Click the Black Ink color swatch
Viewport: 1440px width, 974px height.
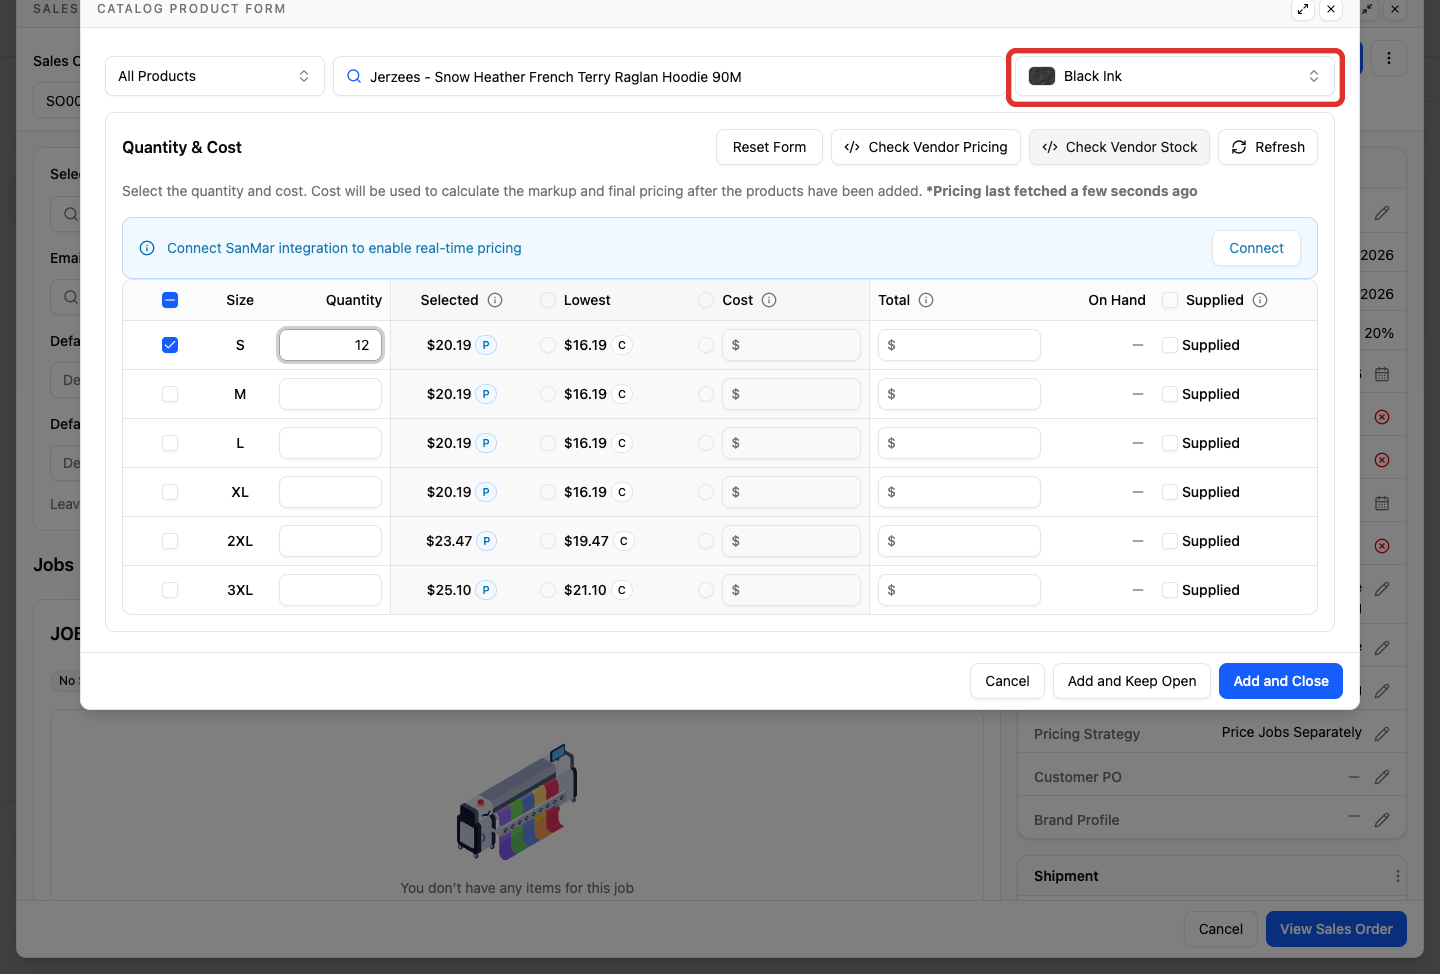[x=1042, y=76]
